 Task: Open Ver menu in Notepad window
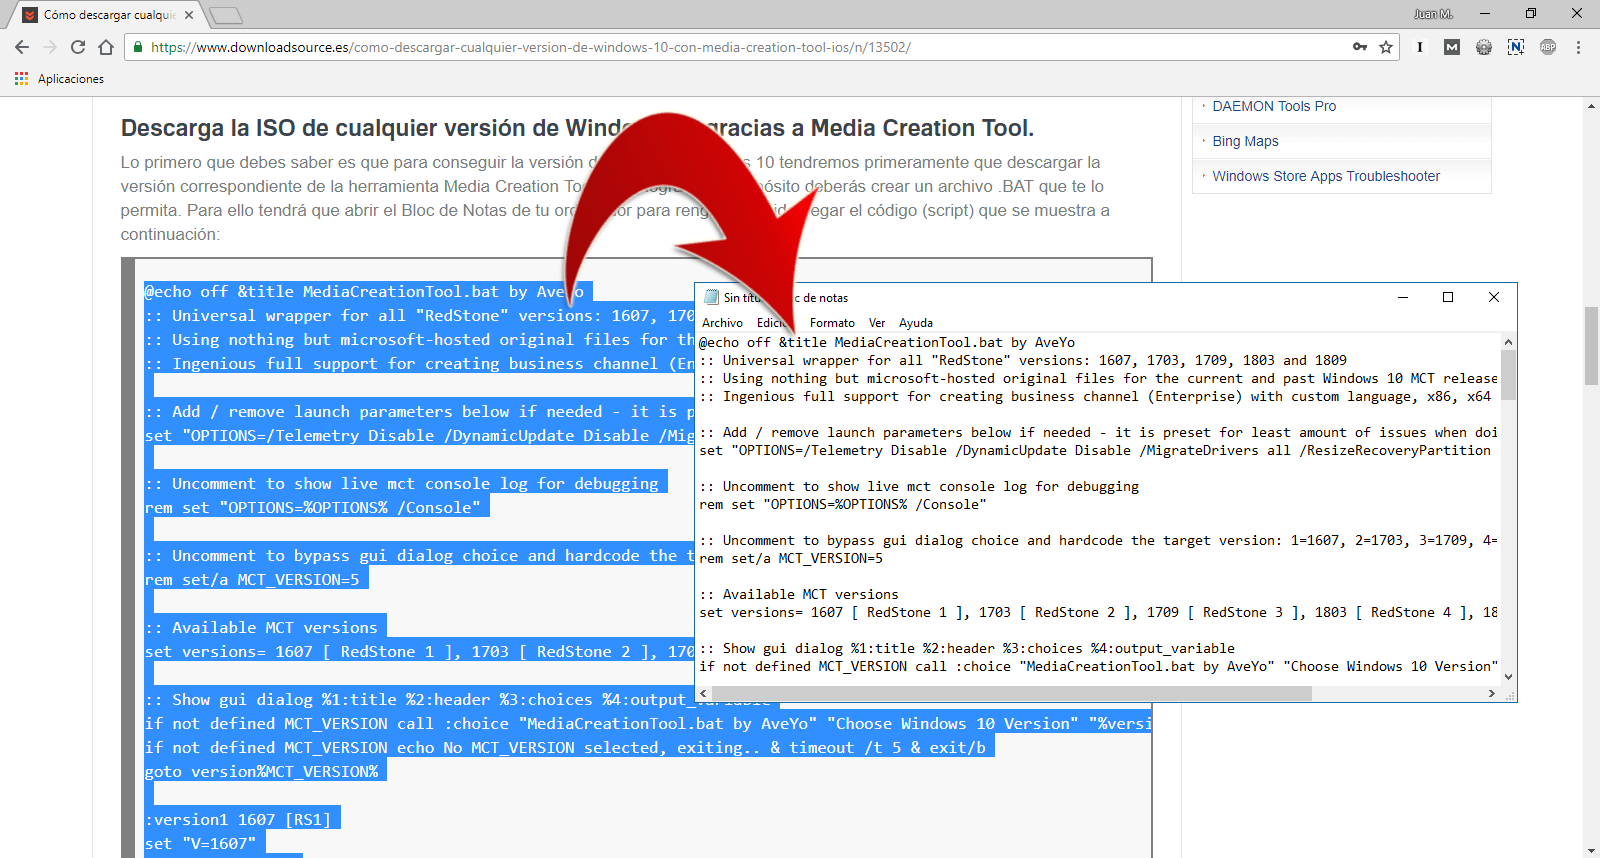[x=877, y=323]
